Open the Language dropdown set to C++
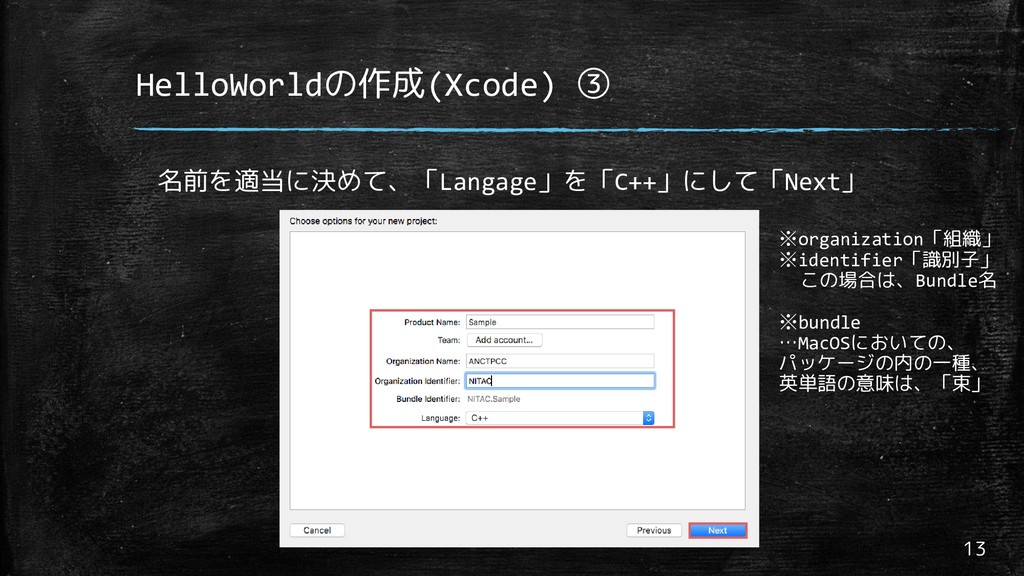1024x576 pixels. click(560, 418)
